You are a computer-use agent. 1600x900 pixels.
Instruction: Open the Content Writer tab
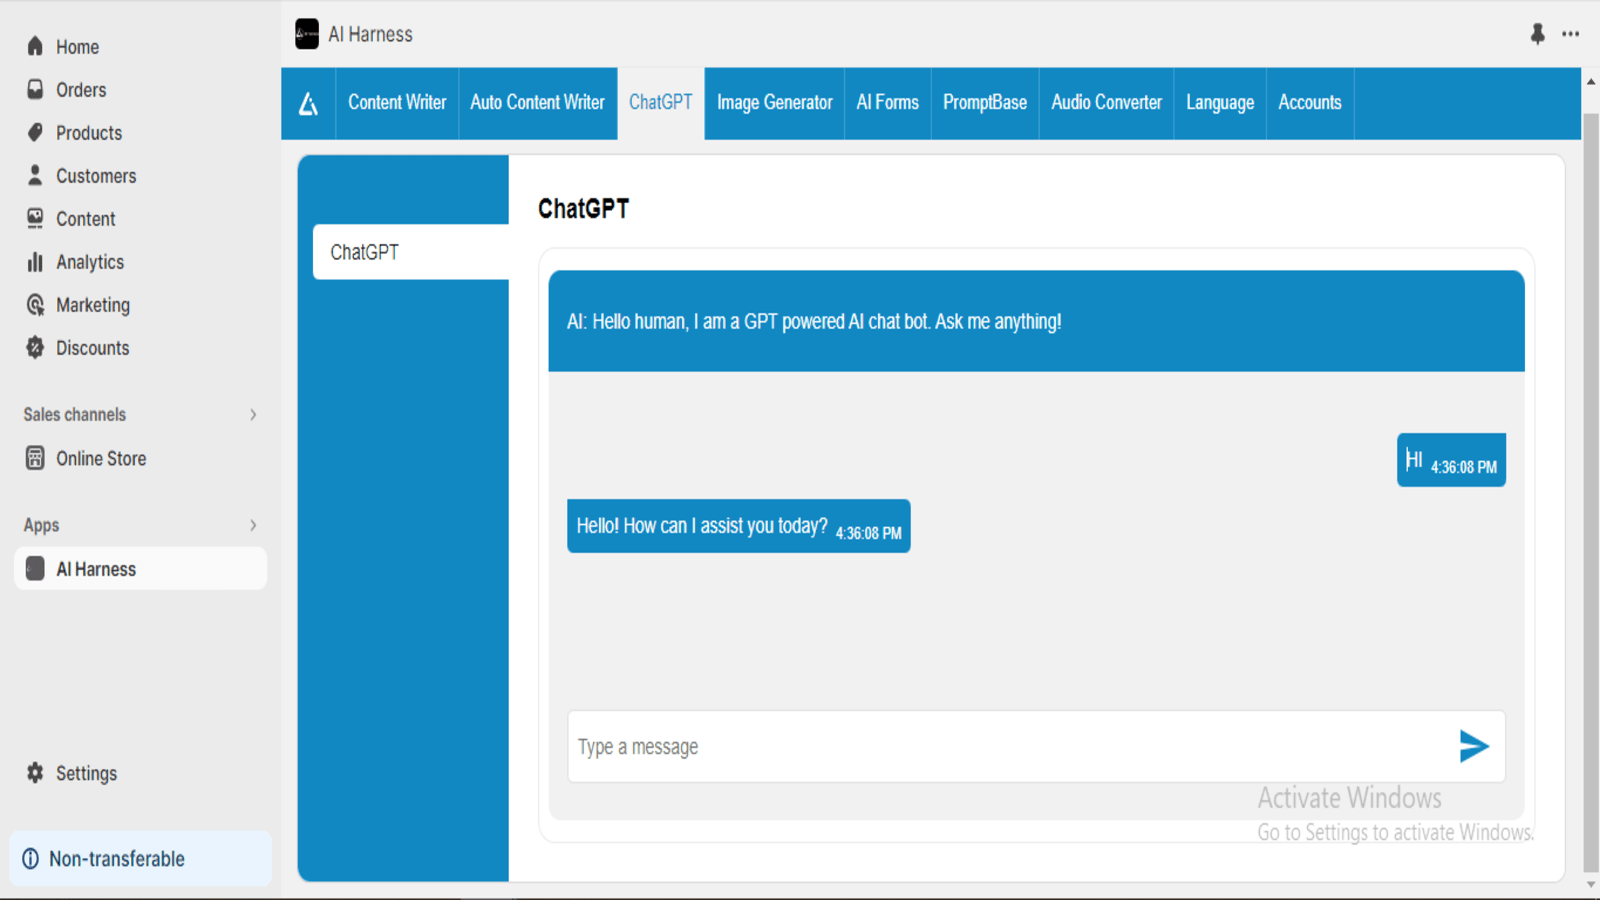(x=397, y=103)
